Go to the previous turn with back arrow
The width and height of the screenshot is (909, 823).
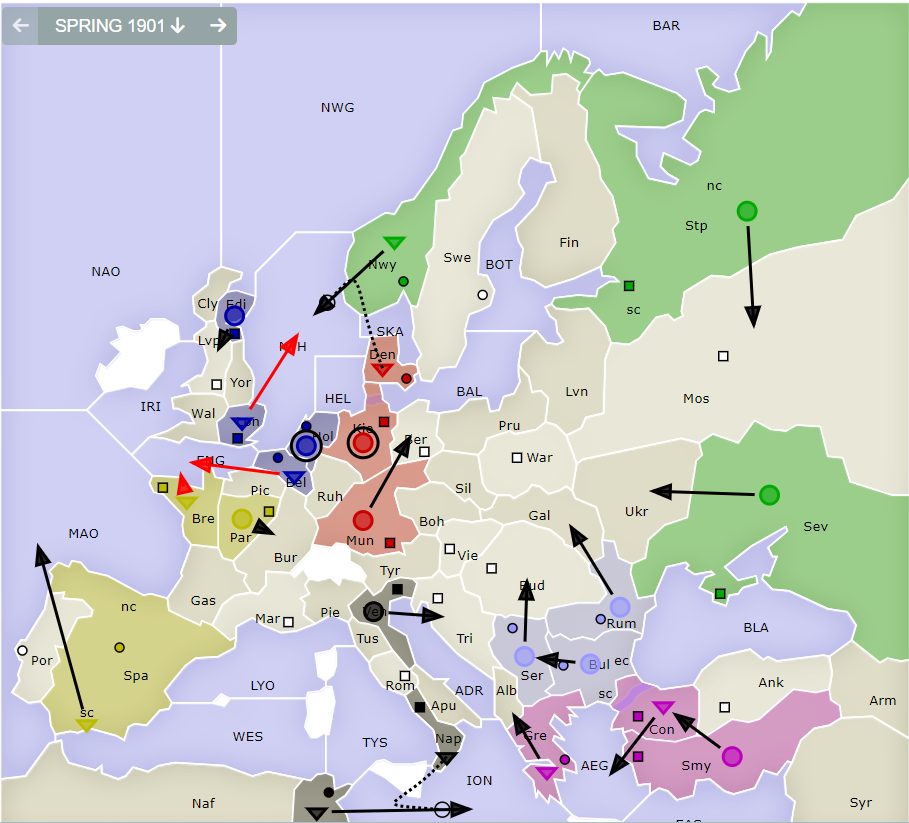click(21, 26)
